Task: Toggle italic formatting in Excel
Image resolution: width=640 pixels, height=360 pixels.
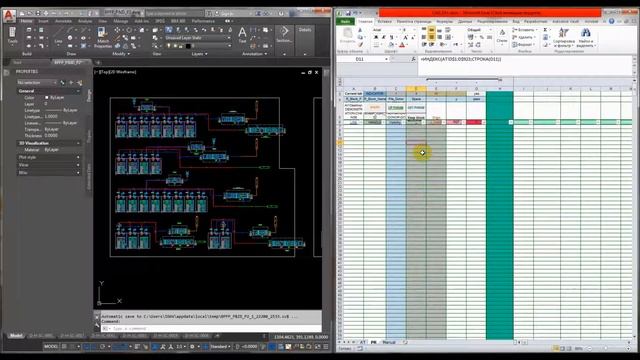Action: pos(383,37)
